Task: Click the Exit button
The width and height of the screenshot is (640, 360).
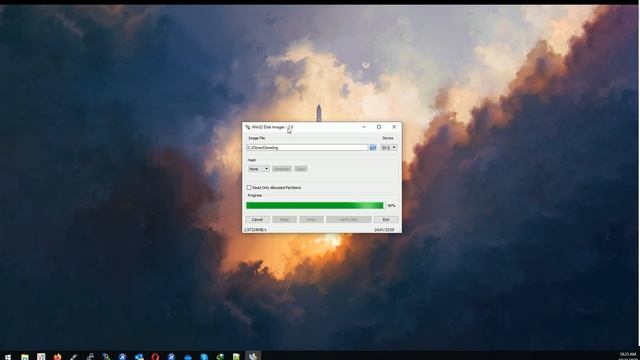Action: pyautogui.click(x=386, y=220)
